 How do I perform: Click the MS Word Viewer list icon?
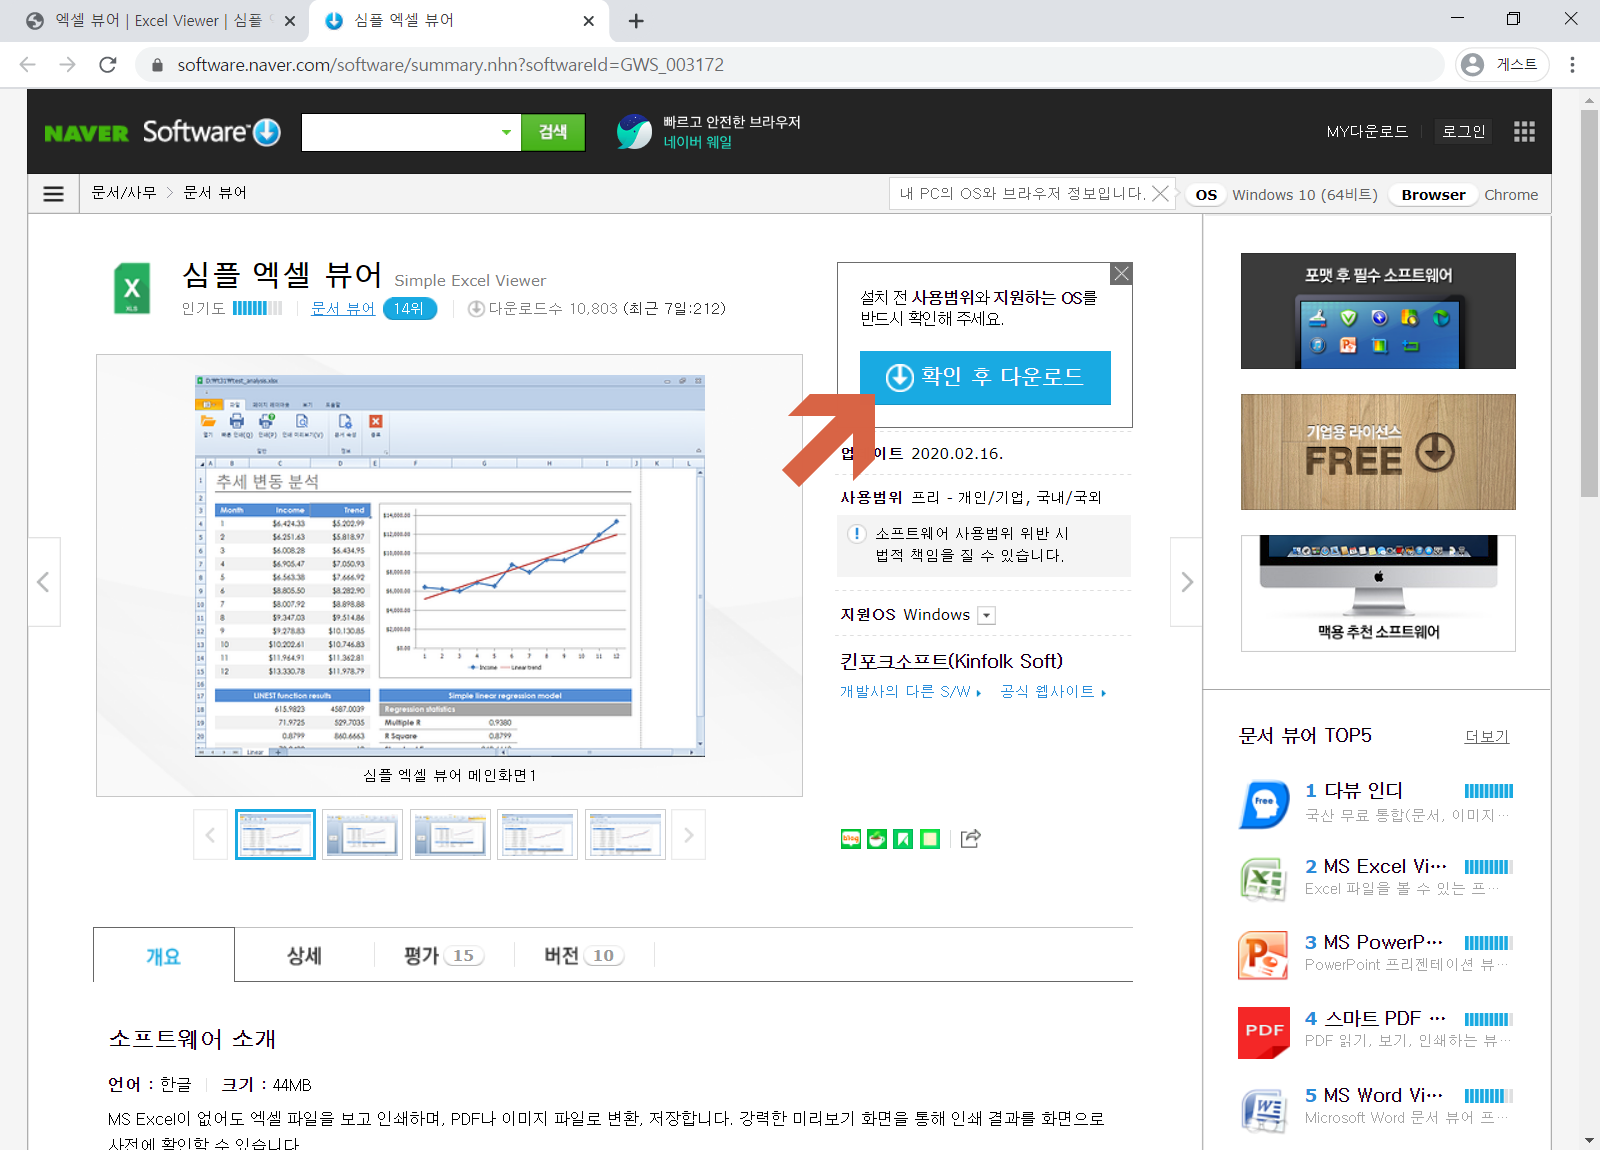tap(1264, 1109)
